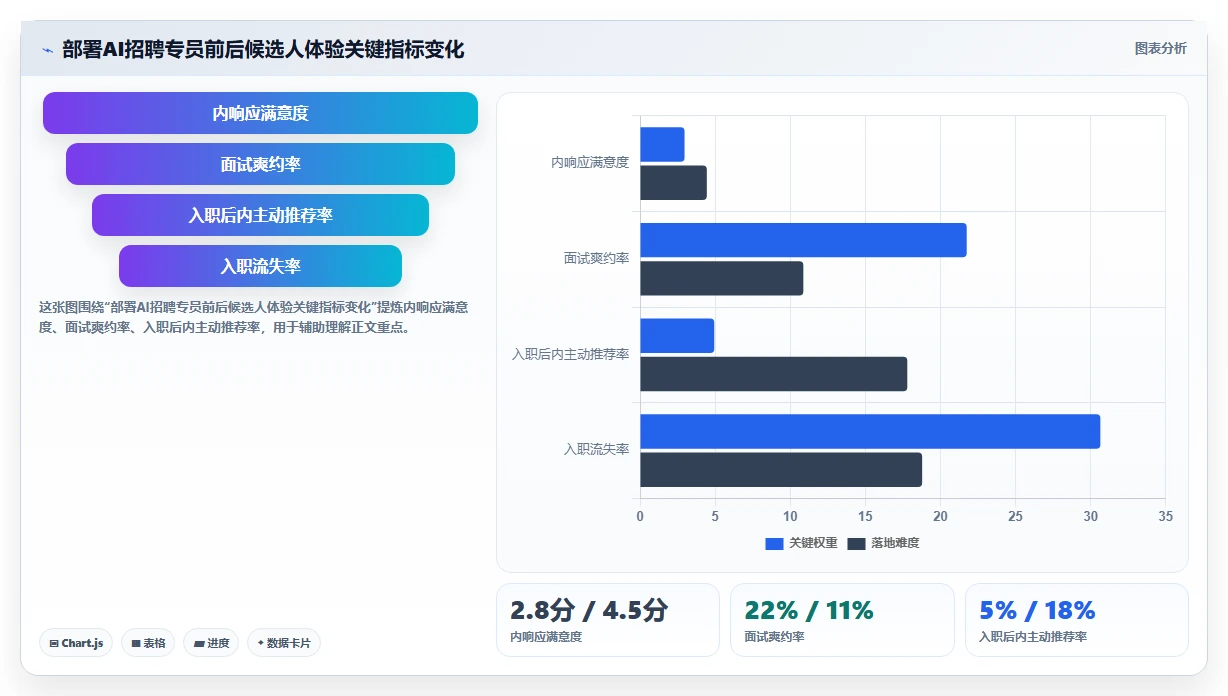The height and width of the screenshot is (696, 1228).
Task: Click 面试爽约率 caption under 22% card
Action: click(774, 637)
